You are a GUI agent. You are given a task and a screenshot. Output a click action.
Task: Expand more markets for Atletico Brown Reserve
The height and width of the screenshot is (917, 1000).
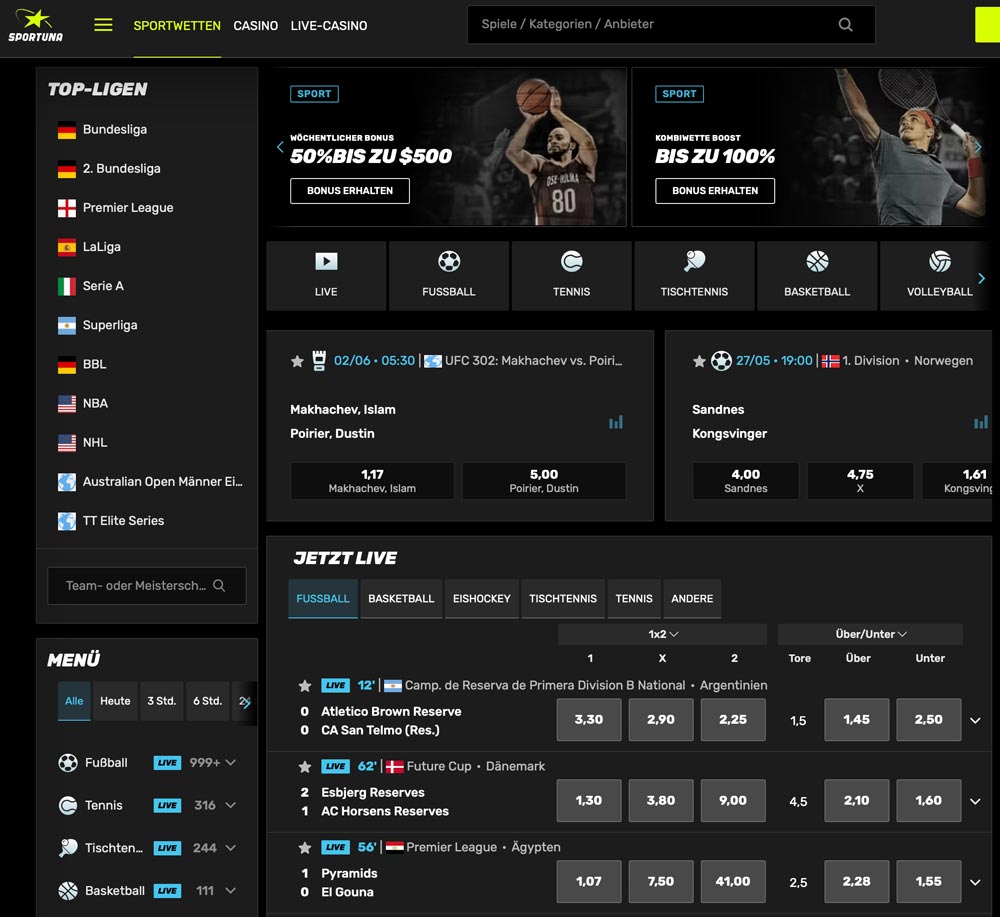point(975,720)
